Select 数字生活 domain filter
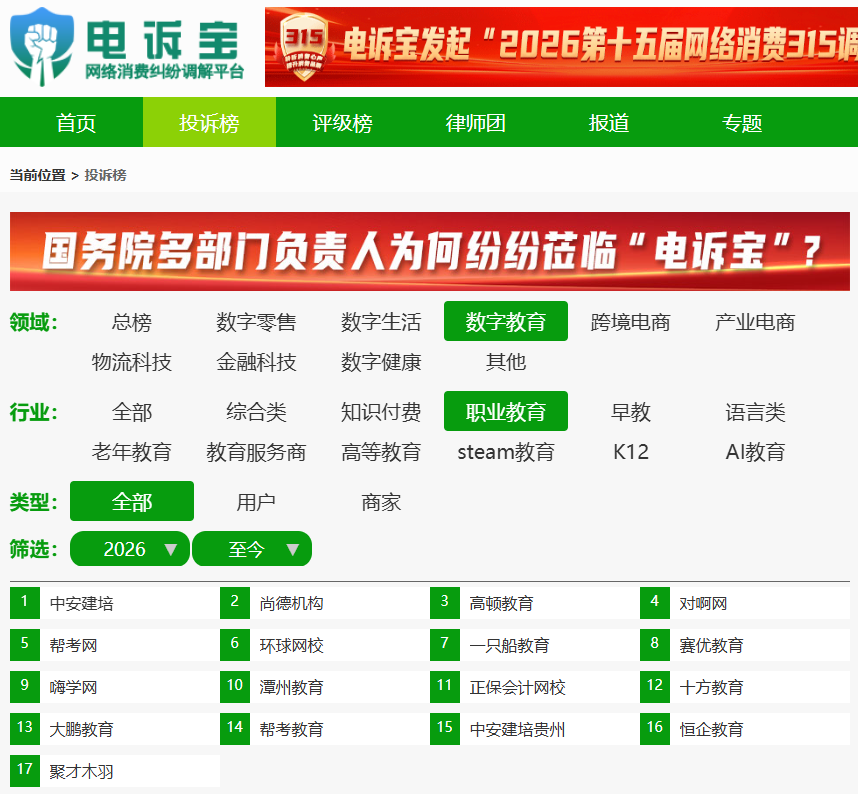Image resolution: width=858 pixels, height=794 pixels. [x=381, y=322]
